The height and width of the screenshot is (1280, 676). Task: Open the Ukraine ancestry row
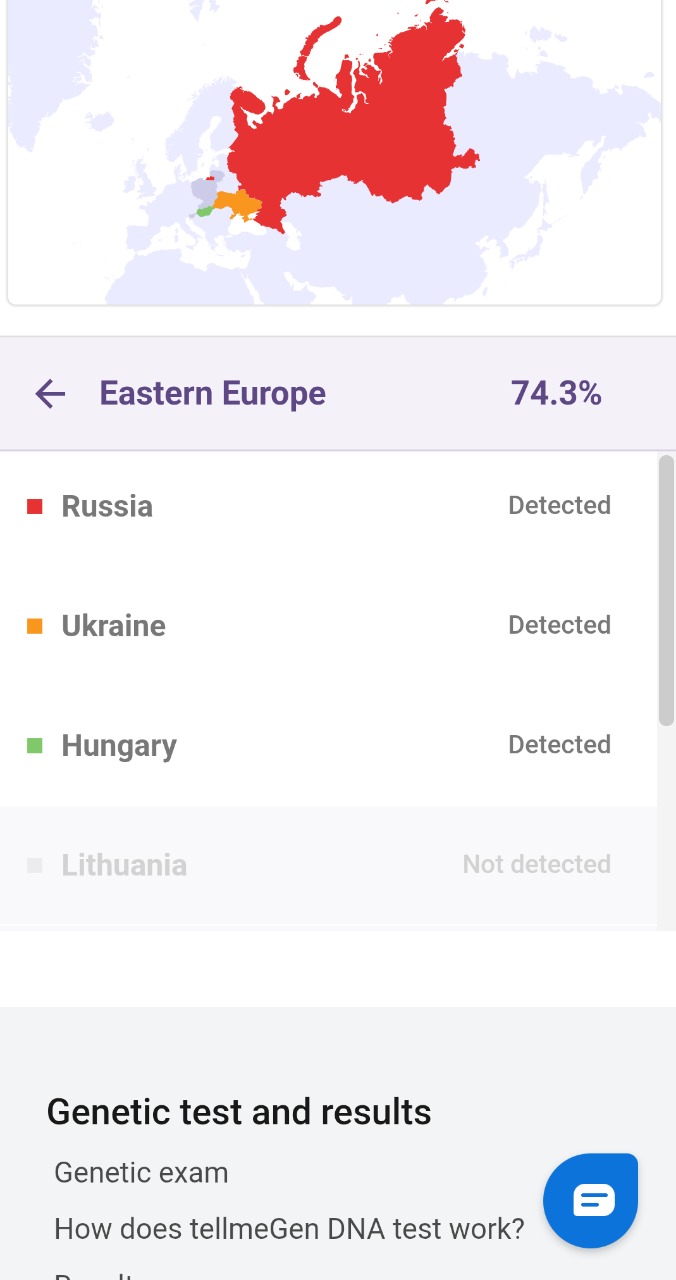[x=328, y=626]
